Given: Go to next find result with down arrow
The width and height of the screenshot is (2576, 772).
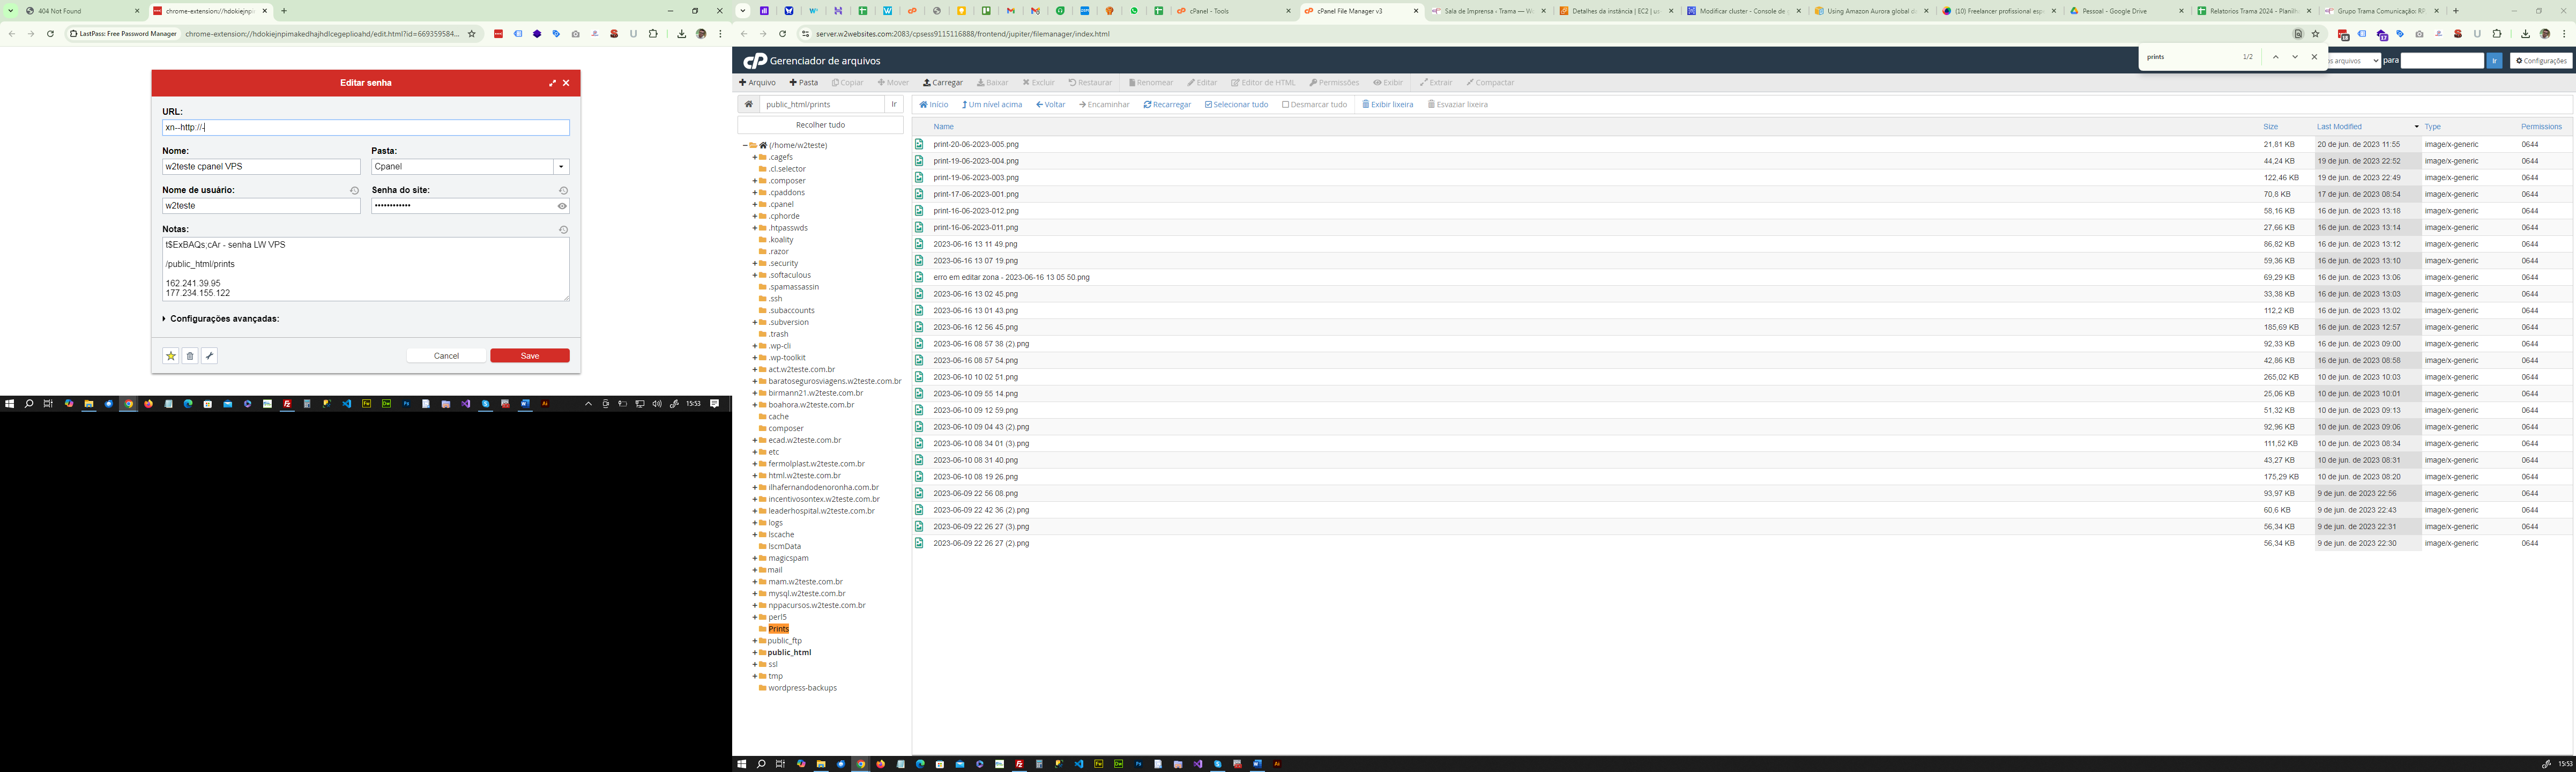Looking at the screenshot, I should (2294, 57).
